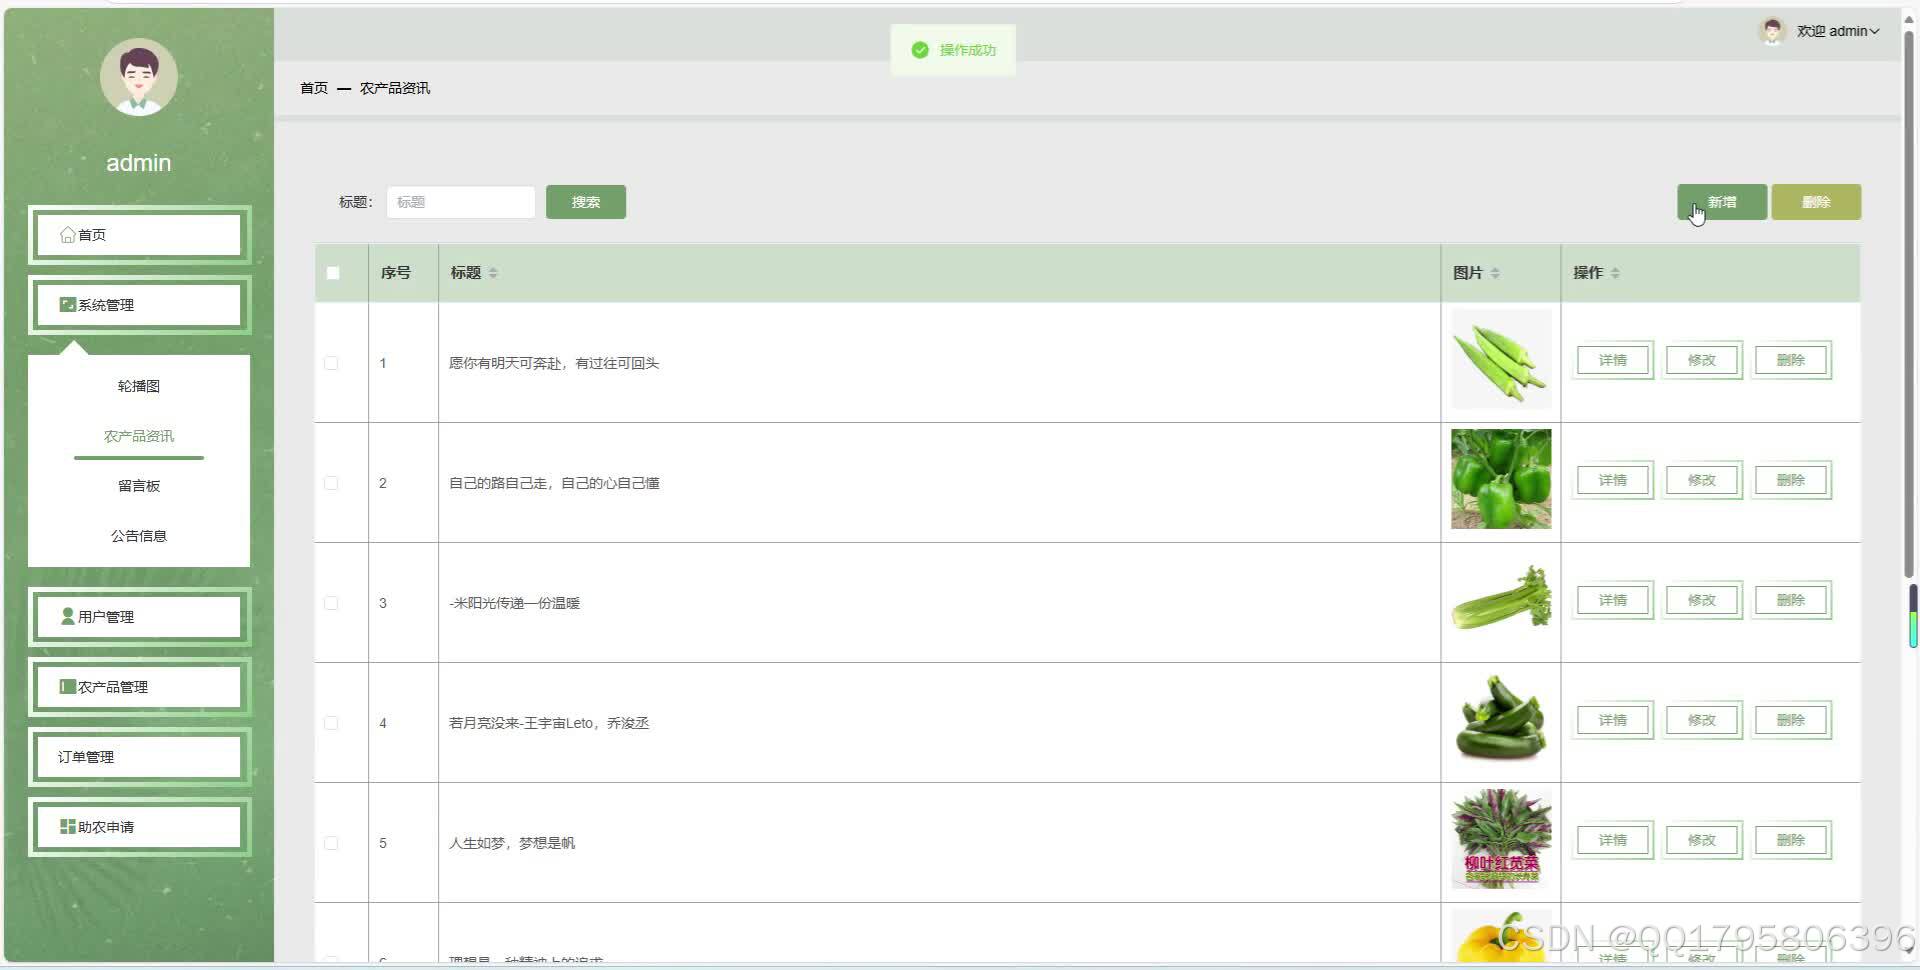Click the celery thumbnail in row 3
The image size is (1920, 970).
tap(1501, 599)
